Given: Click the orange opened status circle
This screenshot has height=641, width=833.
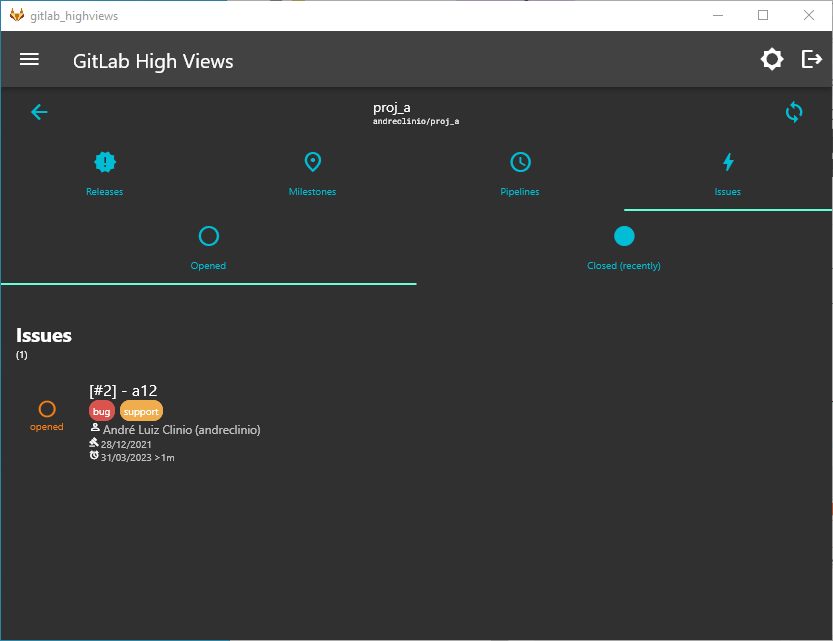Looking at the screenshot, I should click(47, 409).
